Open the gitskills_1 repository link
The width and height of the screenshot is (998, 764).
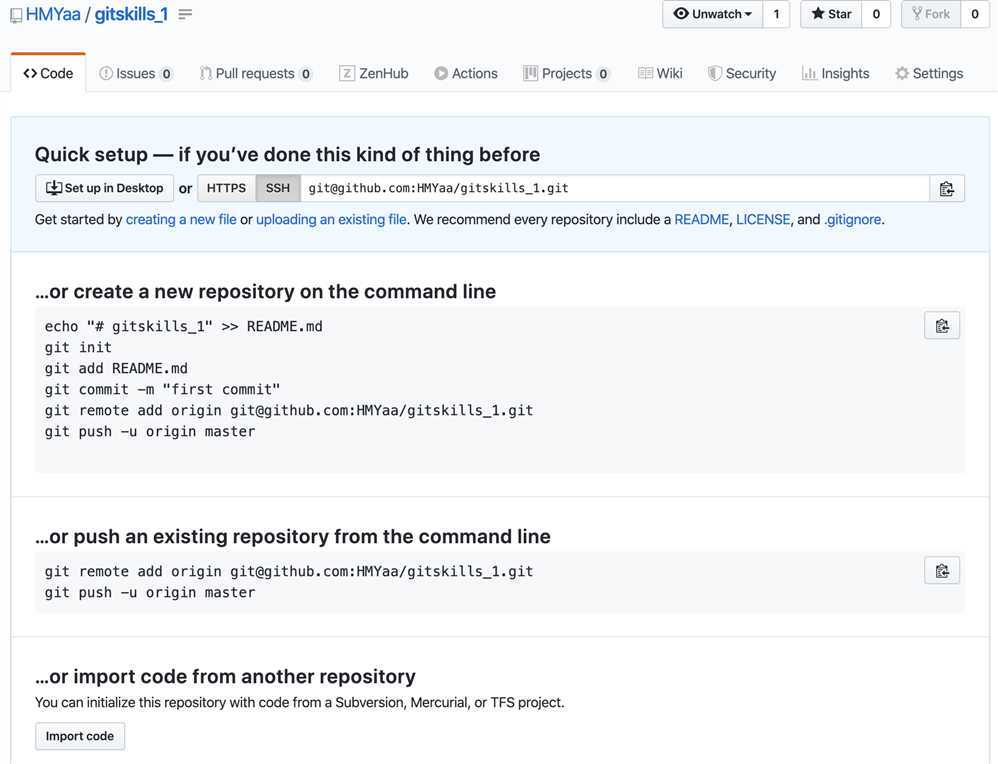click(x=131, y=14)
